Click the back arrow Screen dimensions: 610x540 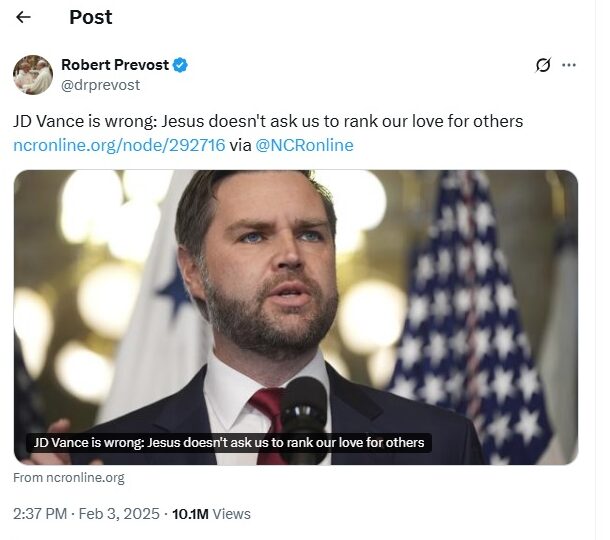(23, 17)
